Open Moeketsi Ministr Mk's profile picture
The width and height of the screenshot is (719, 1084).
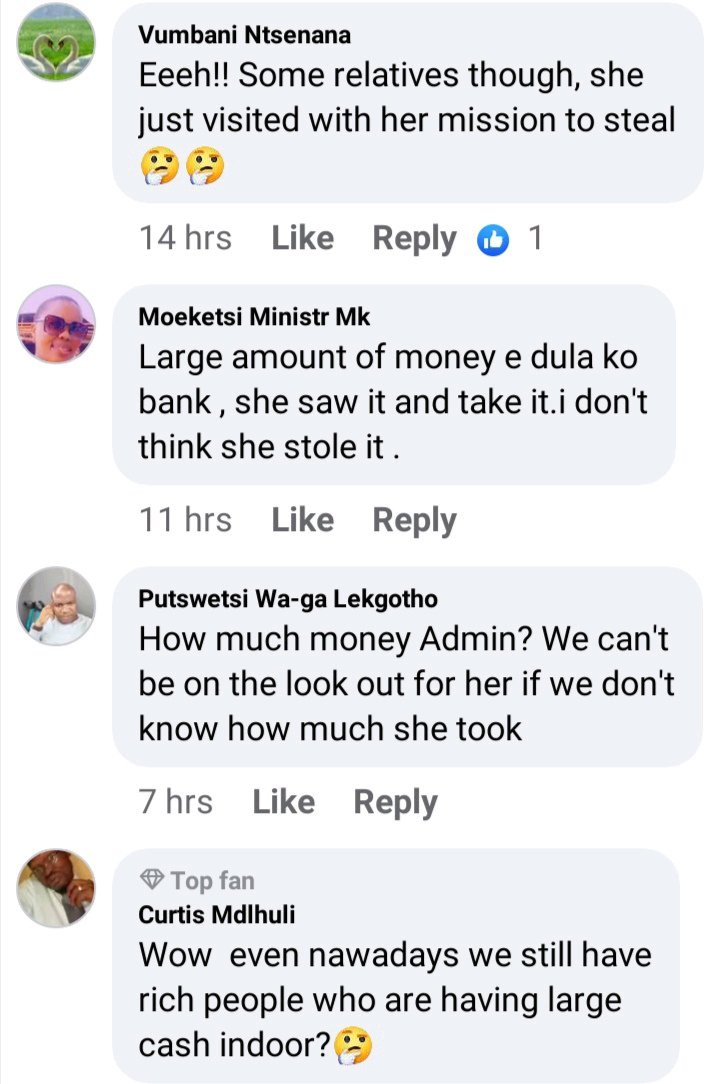coord(56,324)
